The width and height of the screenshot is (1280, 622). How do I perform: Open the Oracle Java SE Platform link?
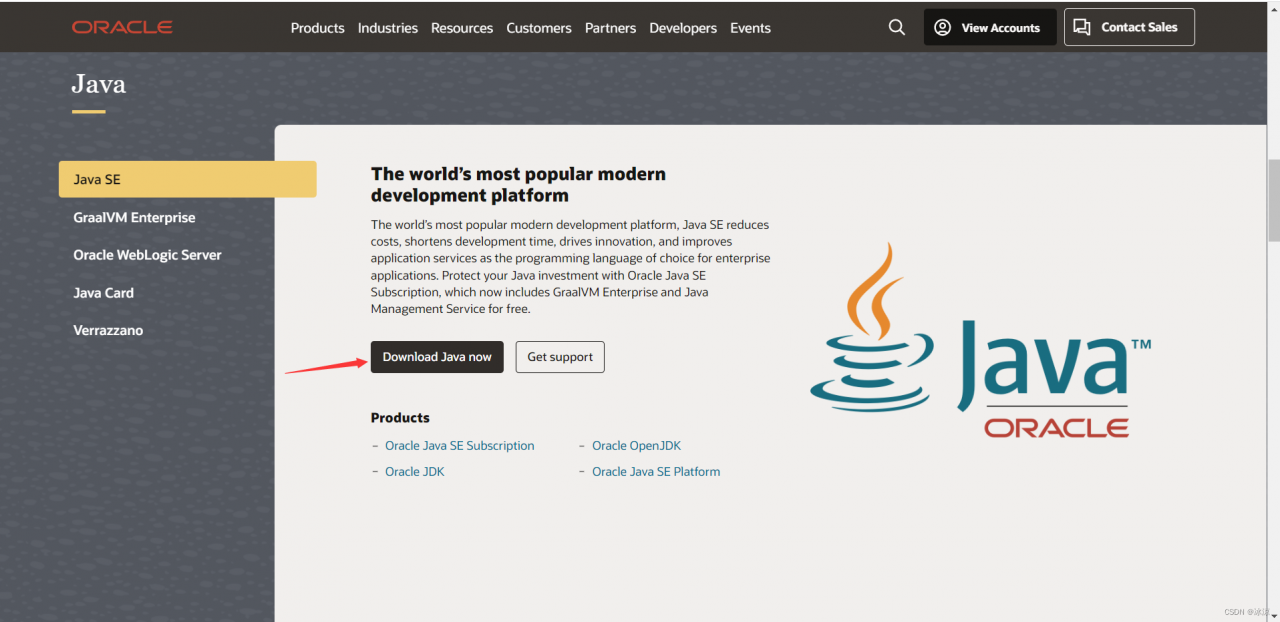(656, 472)
